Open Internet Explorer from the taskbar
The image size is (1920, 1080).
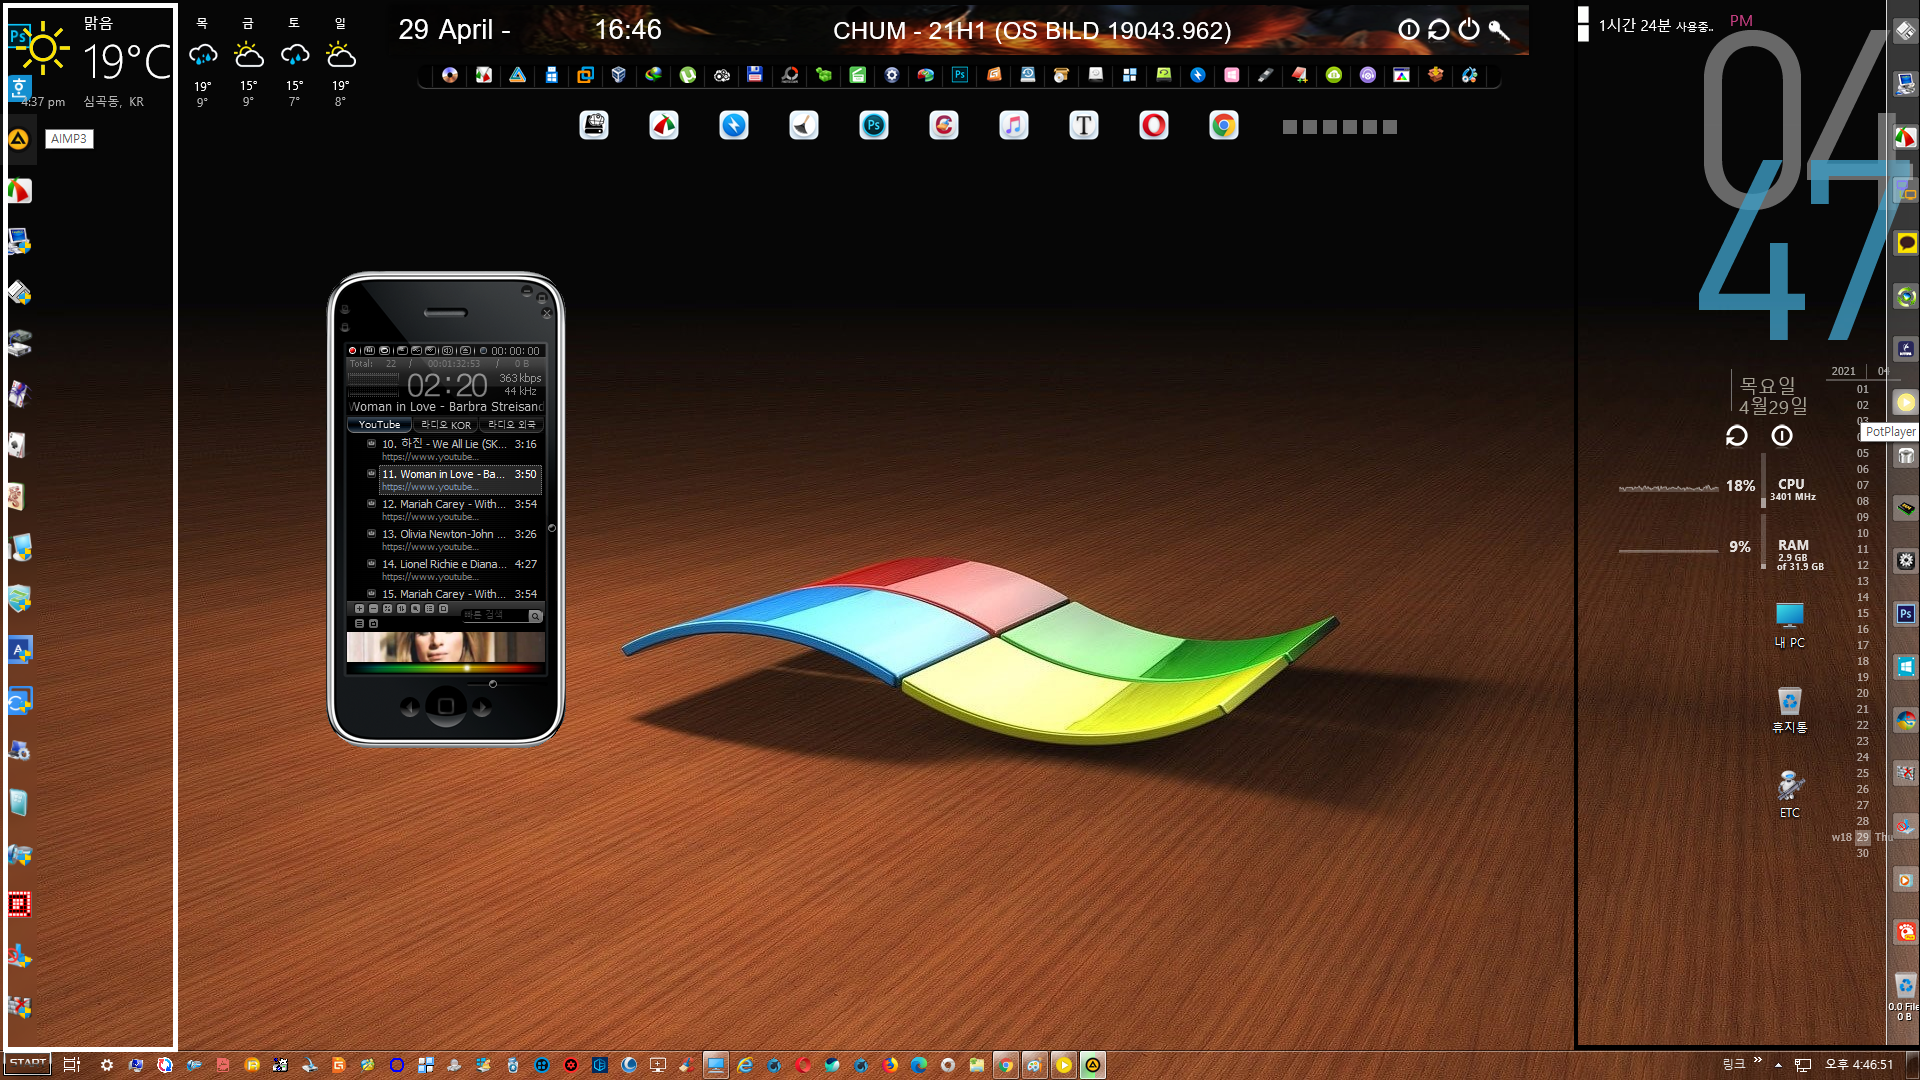point(745,1065)
